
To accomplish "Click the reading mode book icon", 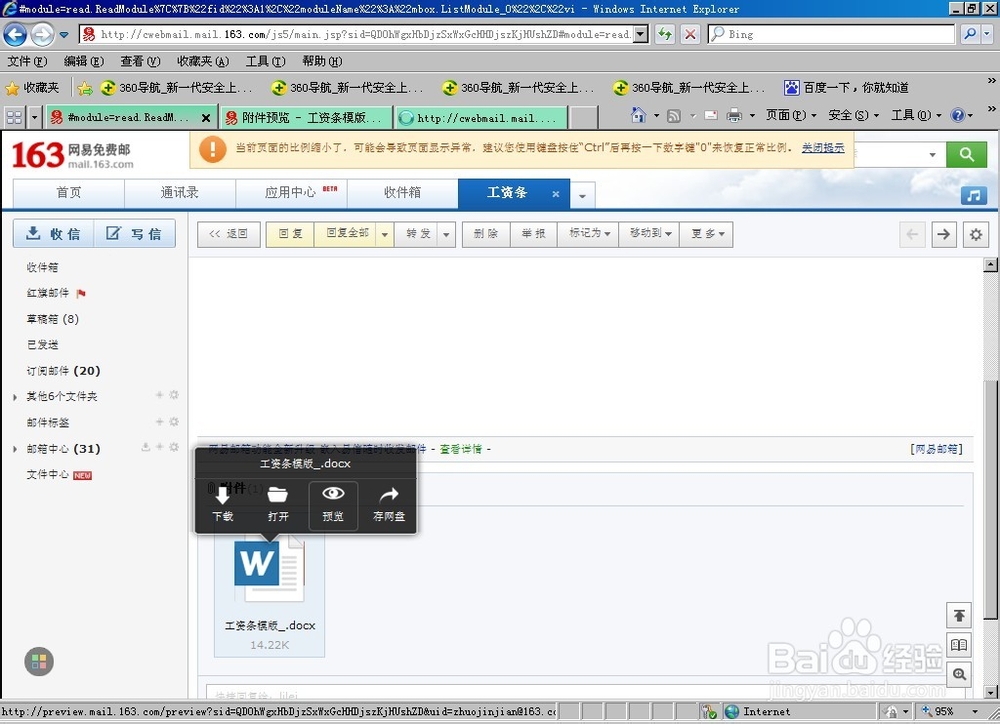I will (x=959, y=645).
